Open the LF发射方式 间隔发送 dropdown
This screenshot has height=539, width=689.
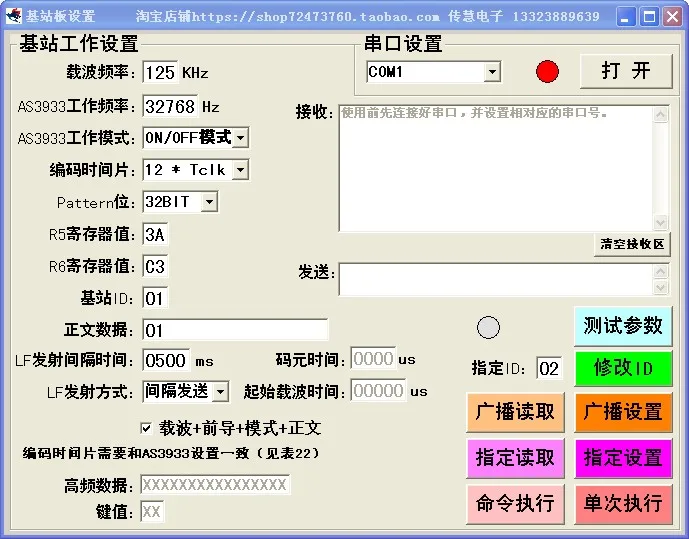pyautogui.click(x=220, y=391)
